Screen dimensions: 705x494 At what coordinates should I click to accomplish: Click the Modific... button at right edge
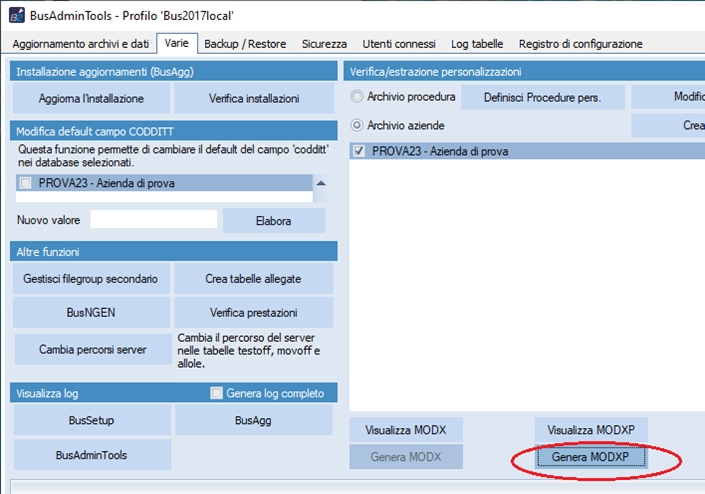[x=668, y=97]
